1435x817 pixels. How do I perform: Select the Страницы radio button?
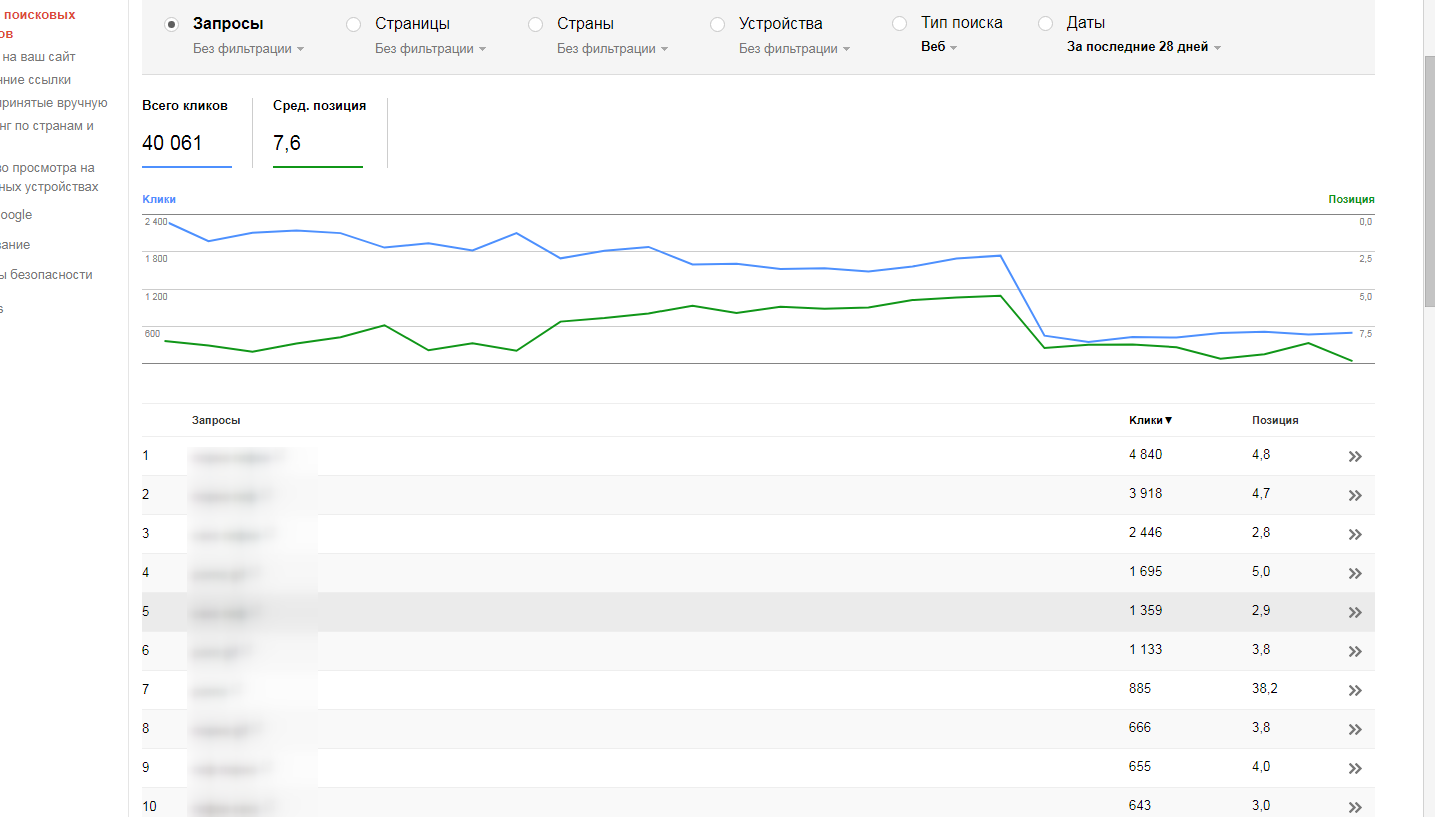pyautogui.click(x=353, y=24)
